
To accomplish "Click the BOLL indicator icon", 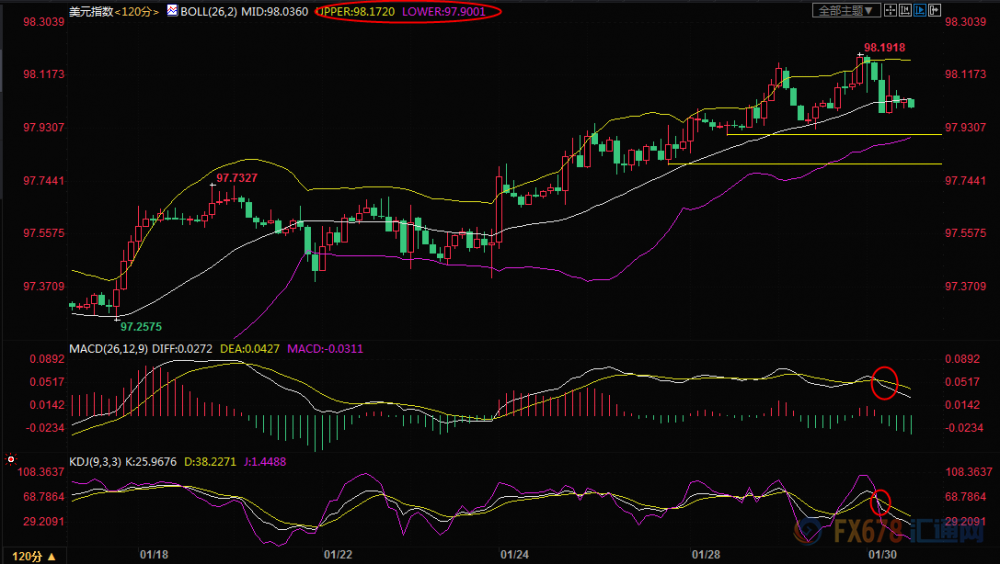I will pos(172,10).
